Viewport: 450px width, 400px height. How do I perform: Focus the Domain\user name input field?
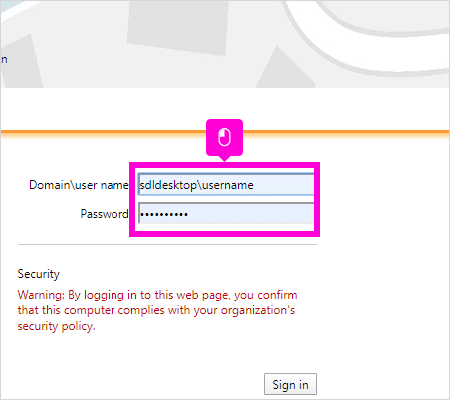(226, 184)
